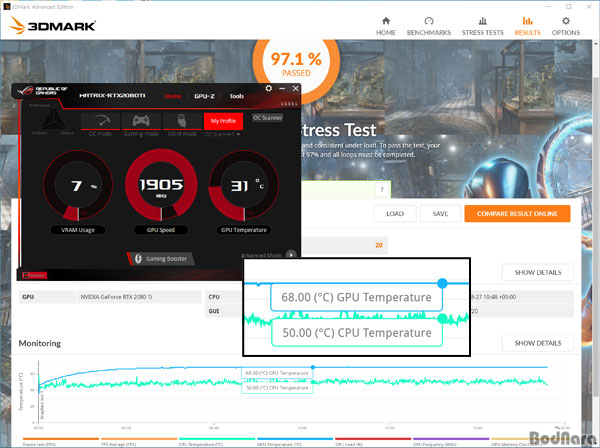This screenshot has width=600, height=448.
Task: Select Silent mode owl icon
Action: 182,121
